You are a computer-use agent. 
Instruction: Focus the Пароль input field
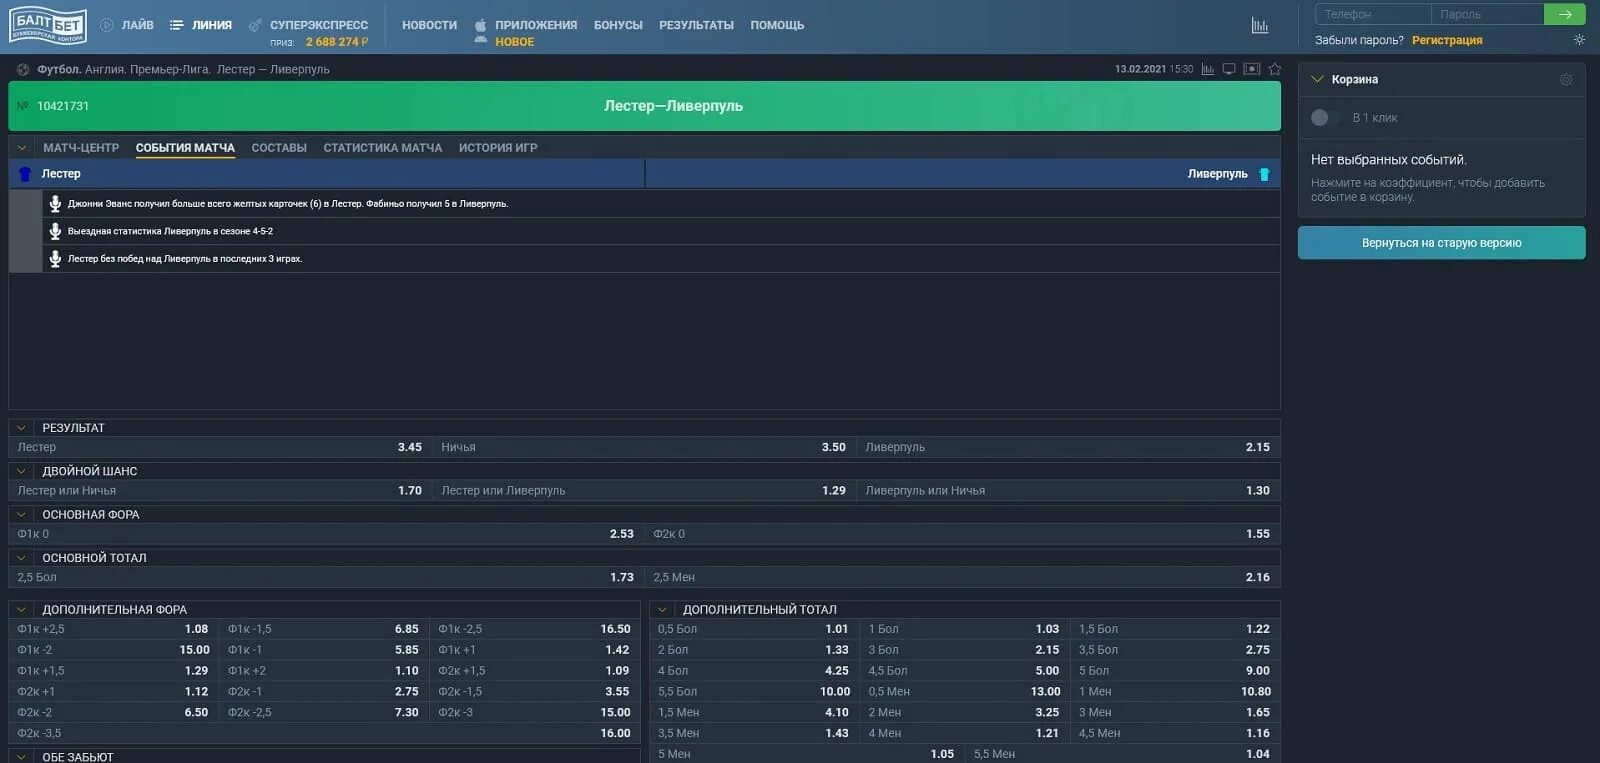click(1487, 14)
